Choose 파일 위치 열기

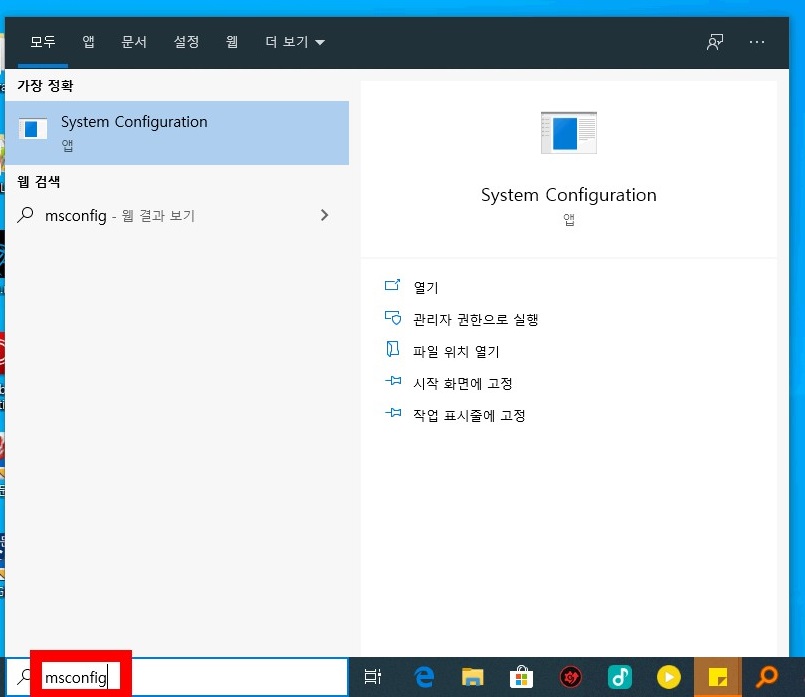456,351
